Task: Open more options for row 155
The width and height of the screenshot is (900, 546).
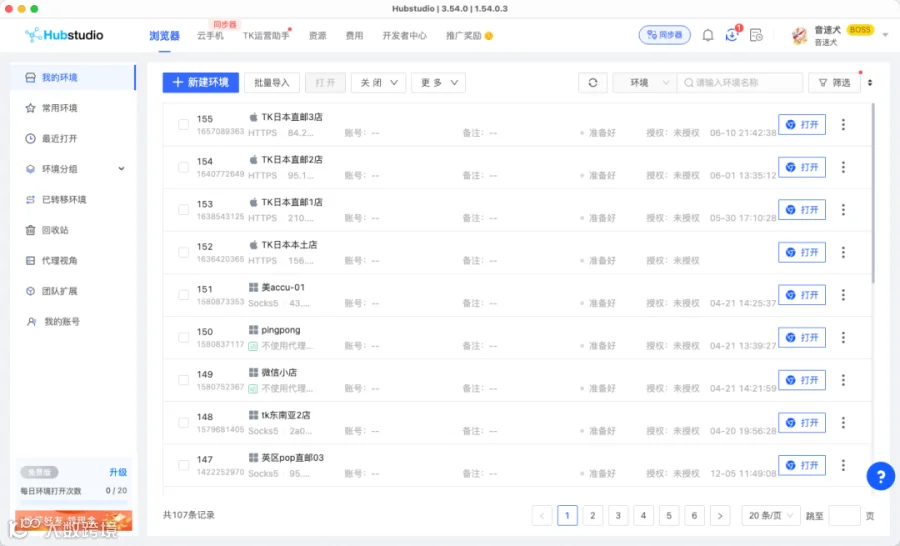Action: pos(843,125)
